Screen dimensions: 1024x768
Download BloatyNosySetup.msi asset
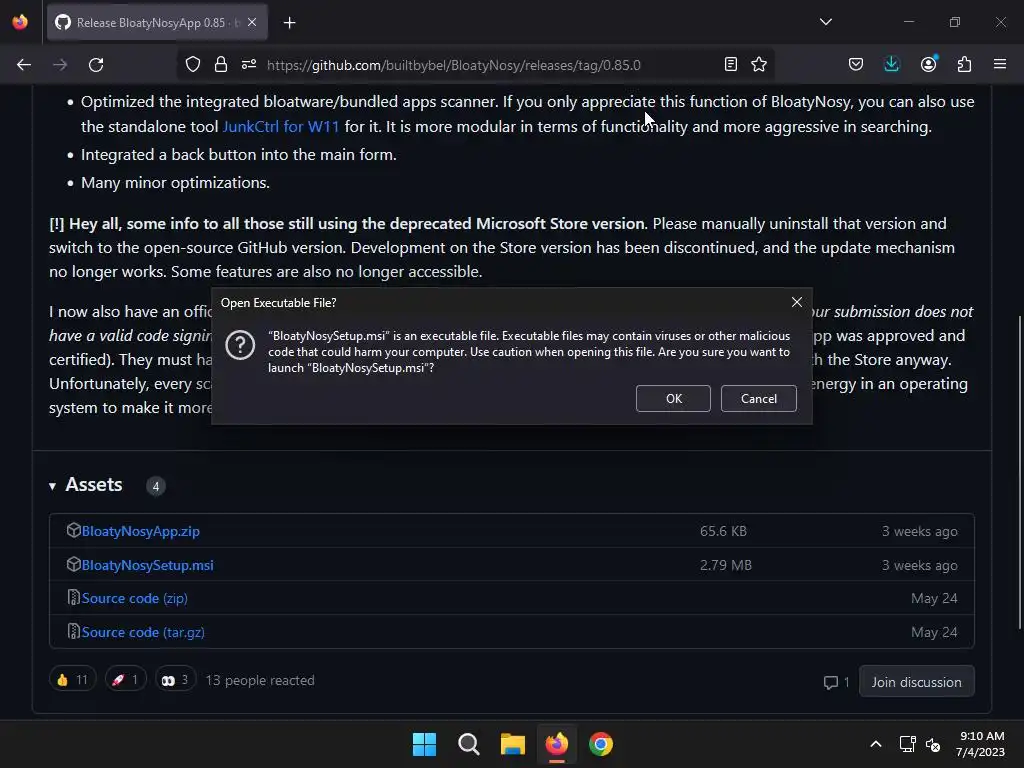tap(148, 566)
